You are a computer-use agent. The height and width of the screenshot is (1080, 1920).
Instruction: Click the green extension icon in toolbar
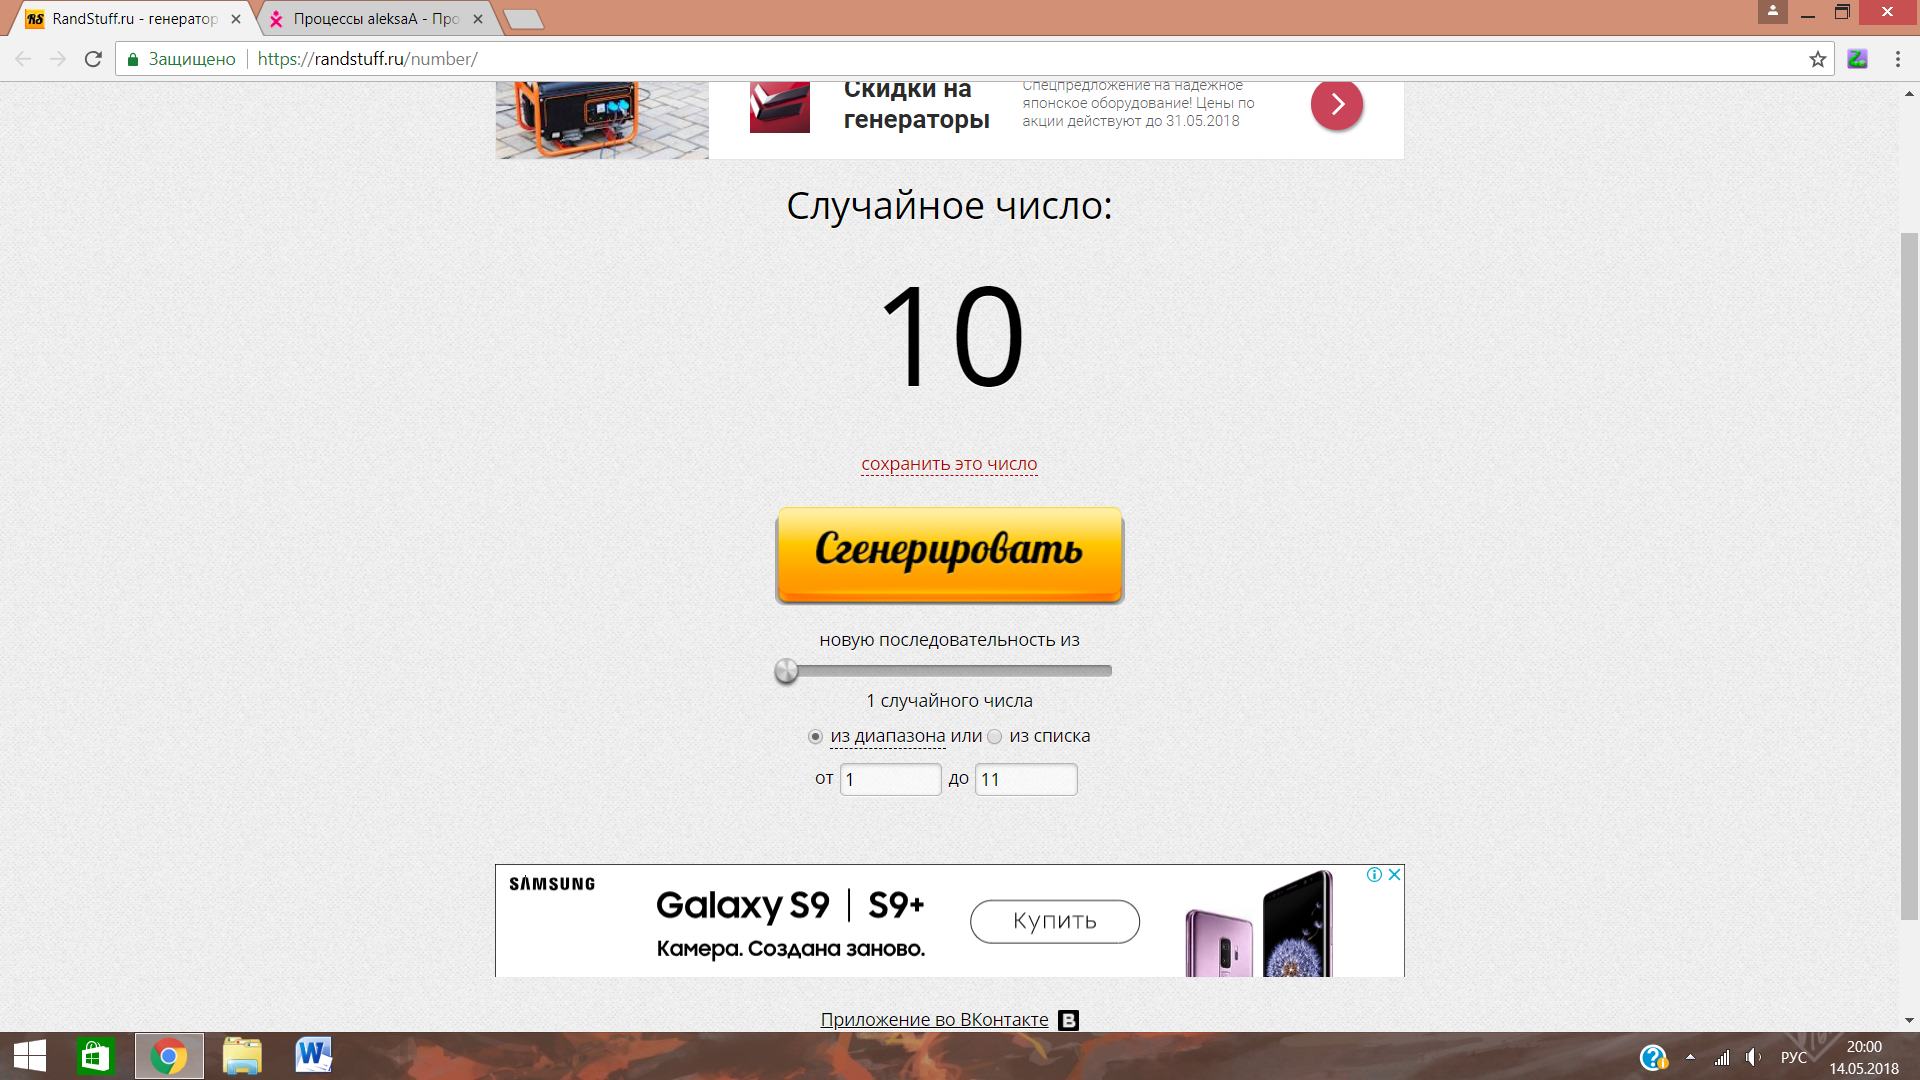(x=1857, y=59)
